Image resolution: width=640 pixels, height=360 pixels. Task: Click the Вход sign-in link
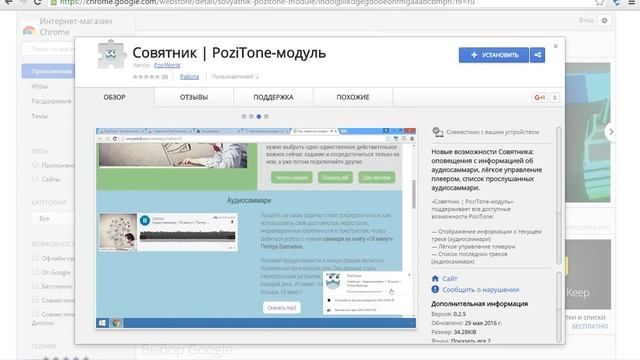click(586, 20)
